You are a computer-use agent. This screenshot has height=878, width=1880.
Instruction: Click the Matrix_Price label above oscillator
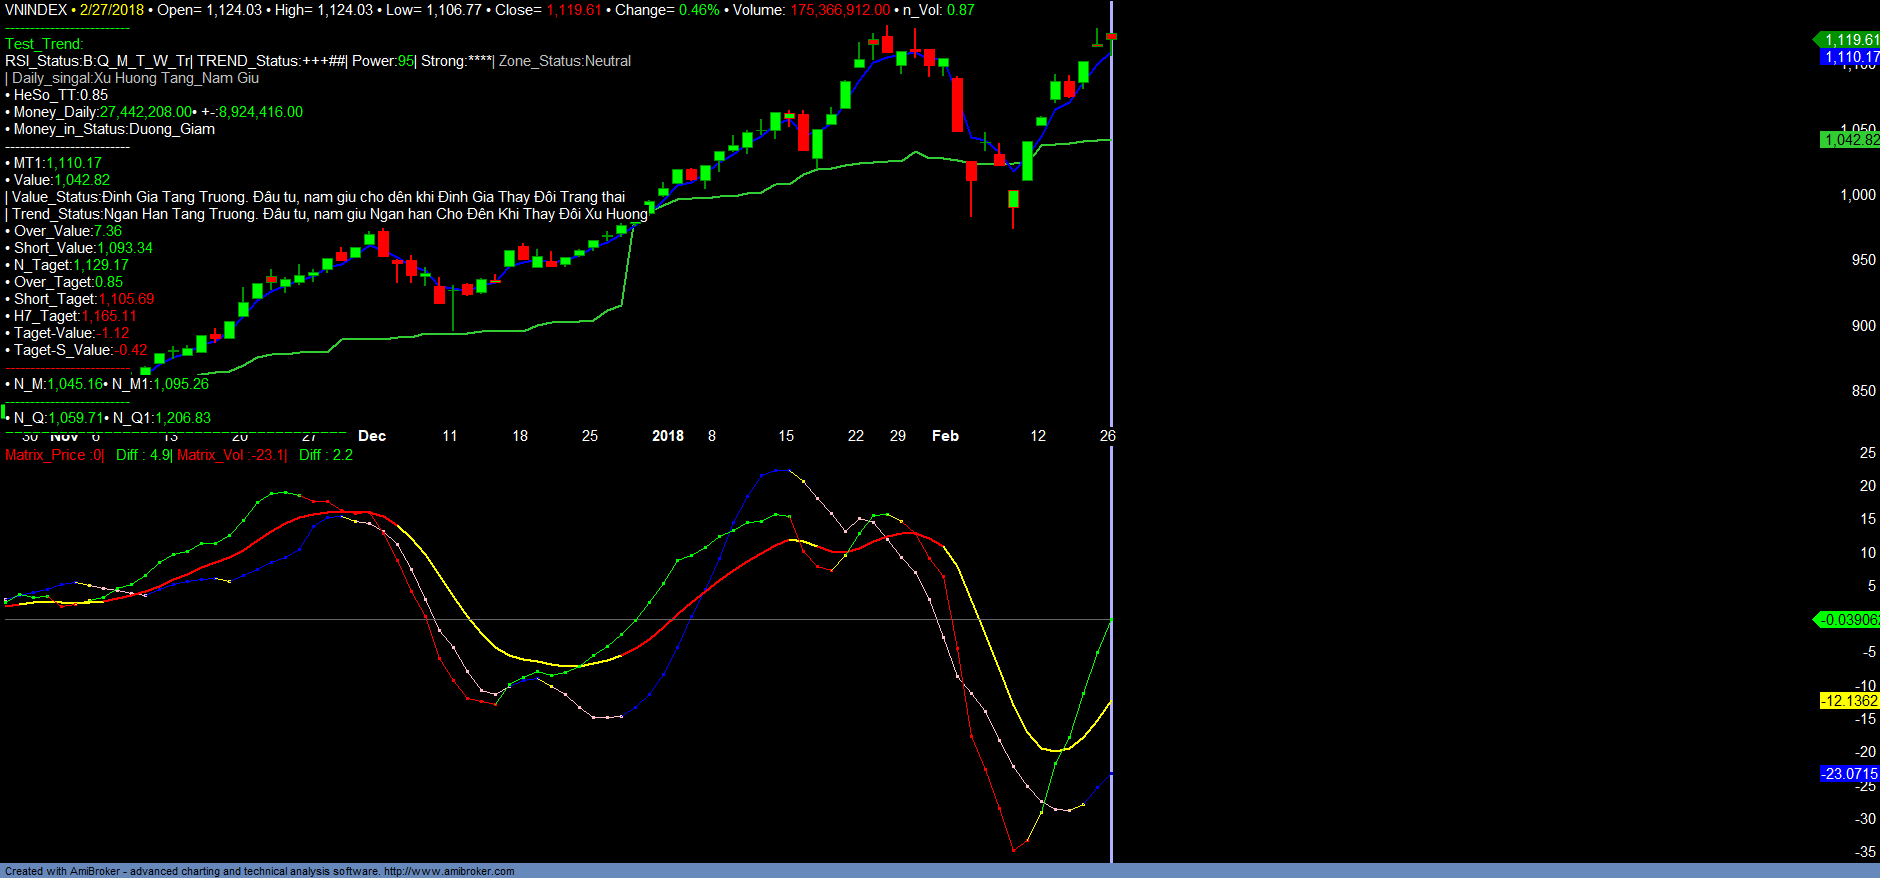click(54, 455)
